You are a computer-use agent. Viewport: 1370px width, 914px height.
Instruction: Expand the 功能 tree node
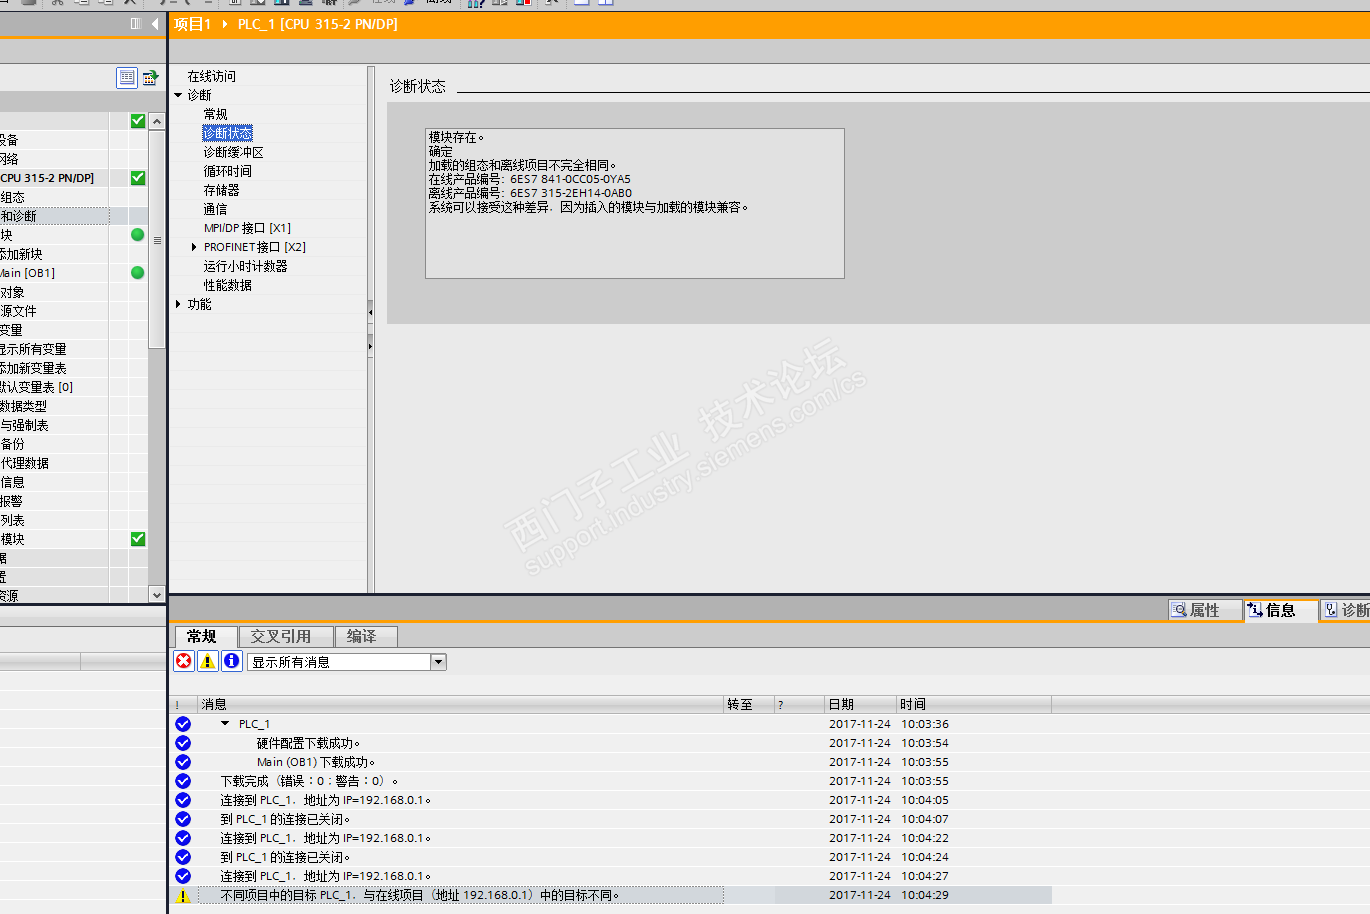point(179,304)
